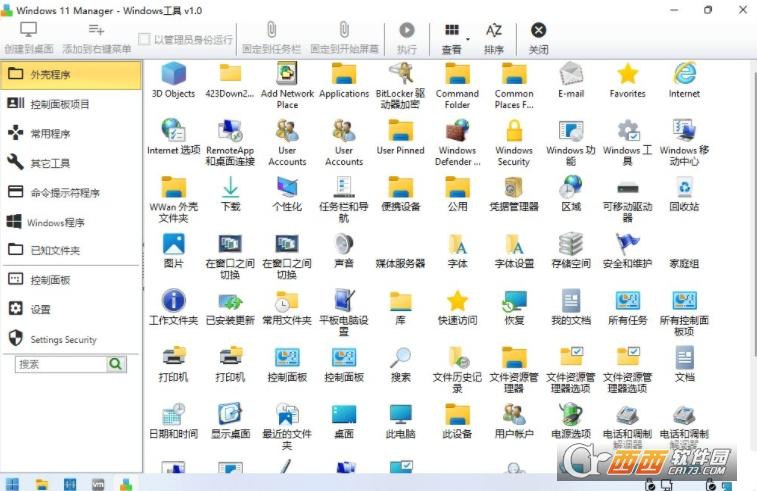Click the 执行 run button
Screen dimensions: 757x491
407,38
